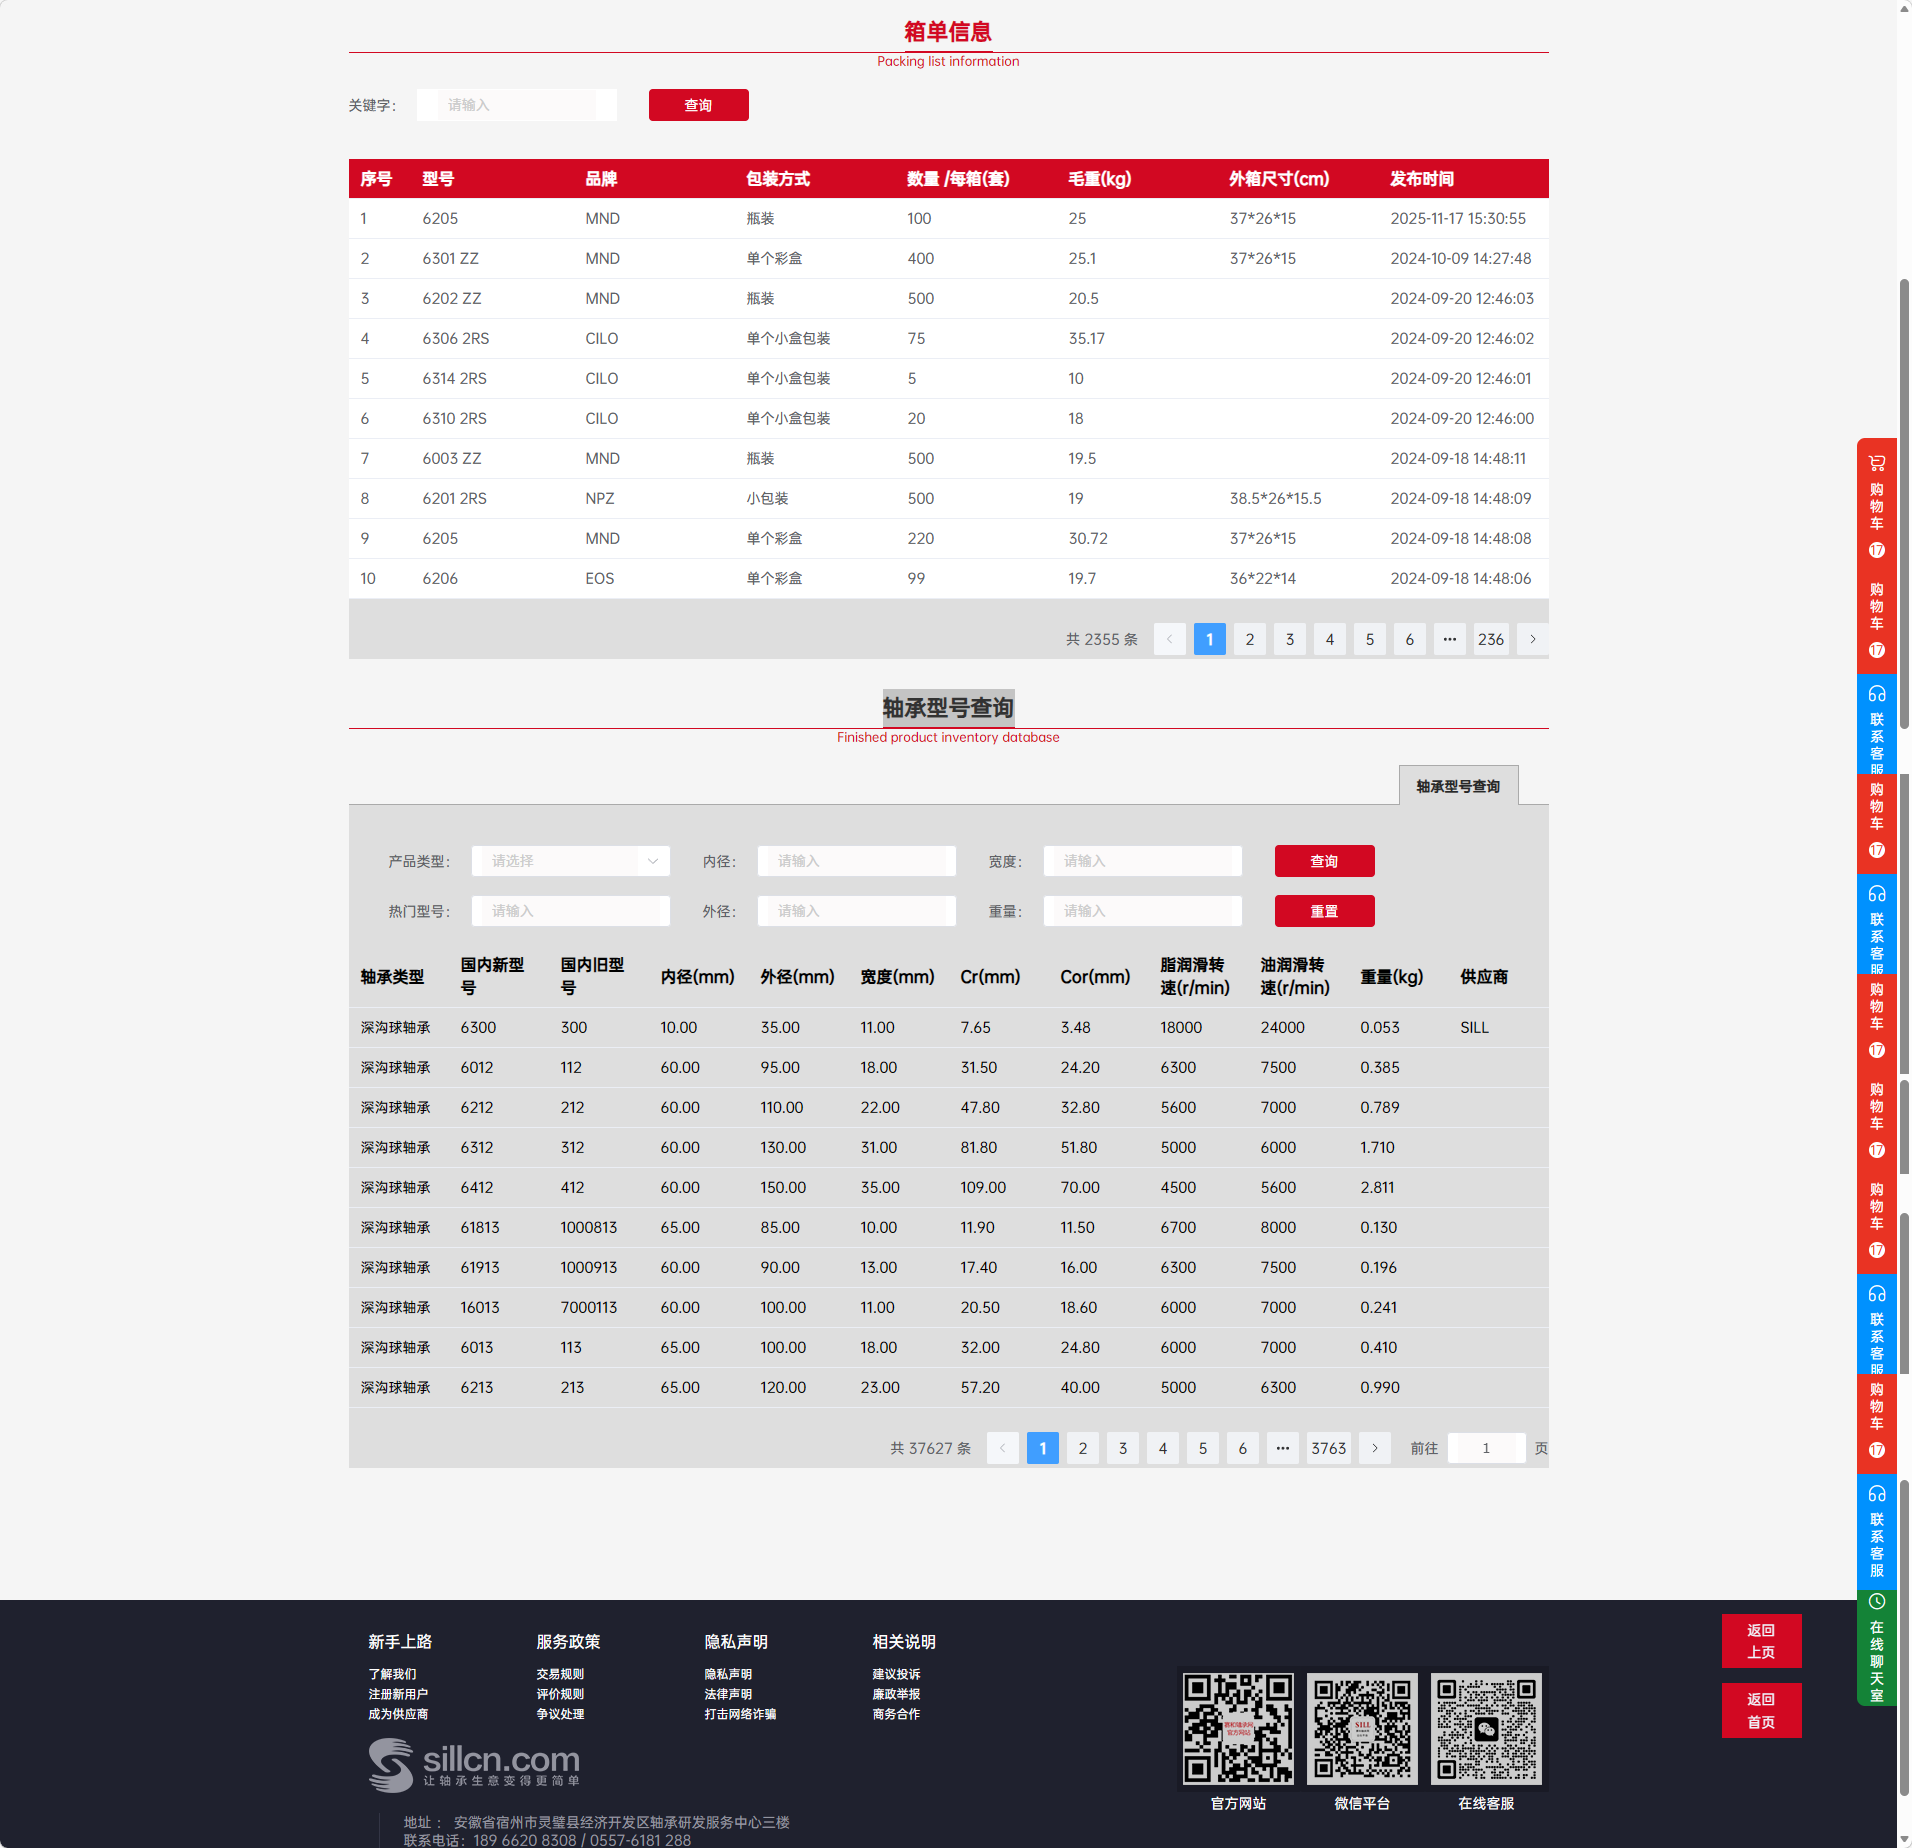Go to next page of bearing results
This screenshot has height=1848, width=1912.
pyautogui.click(x=1374, y=1448)
